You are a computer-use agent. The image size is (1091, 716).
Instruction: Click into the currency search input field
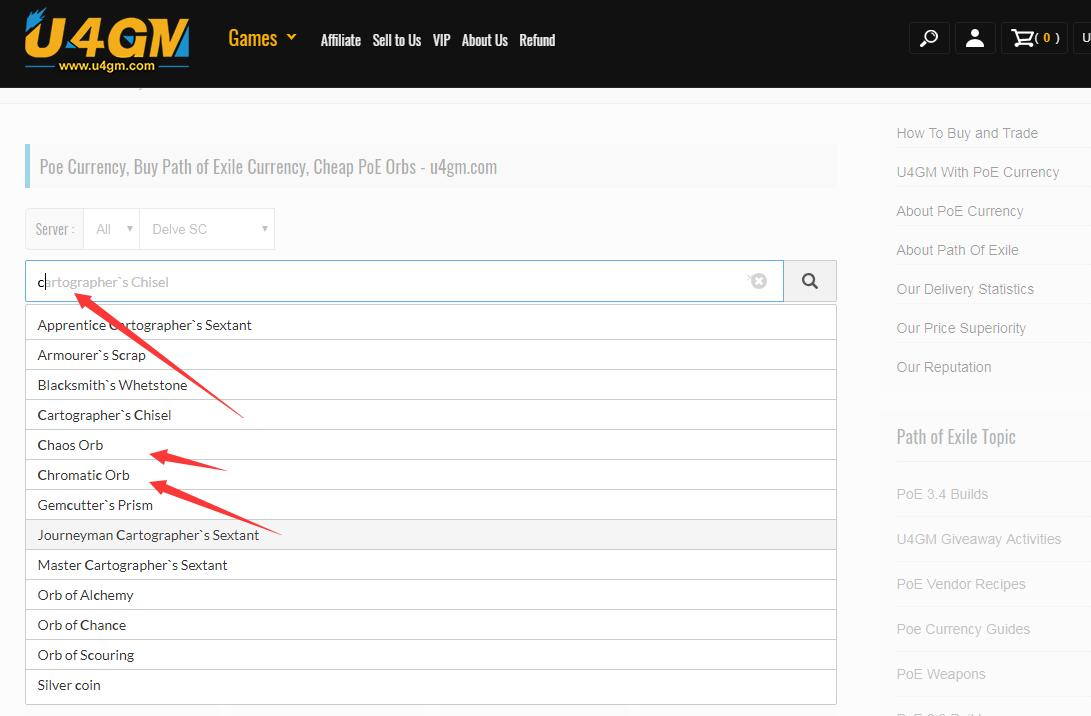pyautogui.click(x=404, y=281)
